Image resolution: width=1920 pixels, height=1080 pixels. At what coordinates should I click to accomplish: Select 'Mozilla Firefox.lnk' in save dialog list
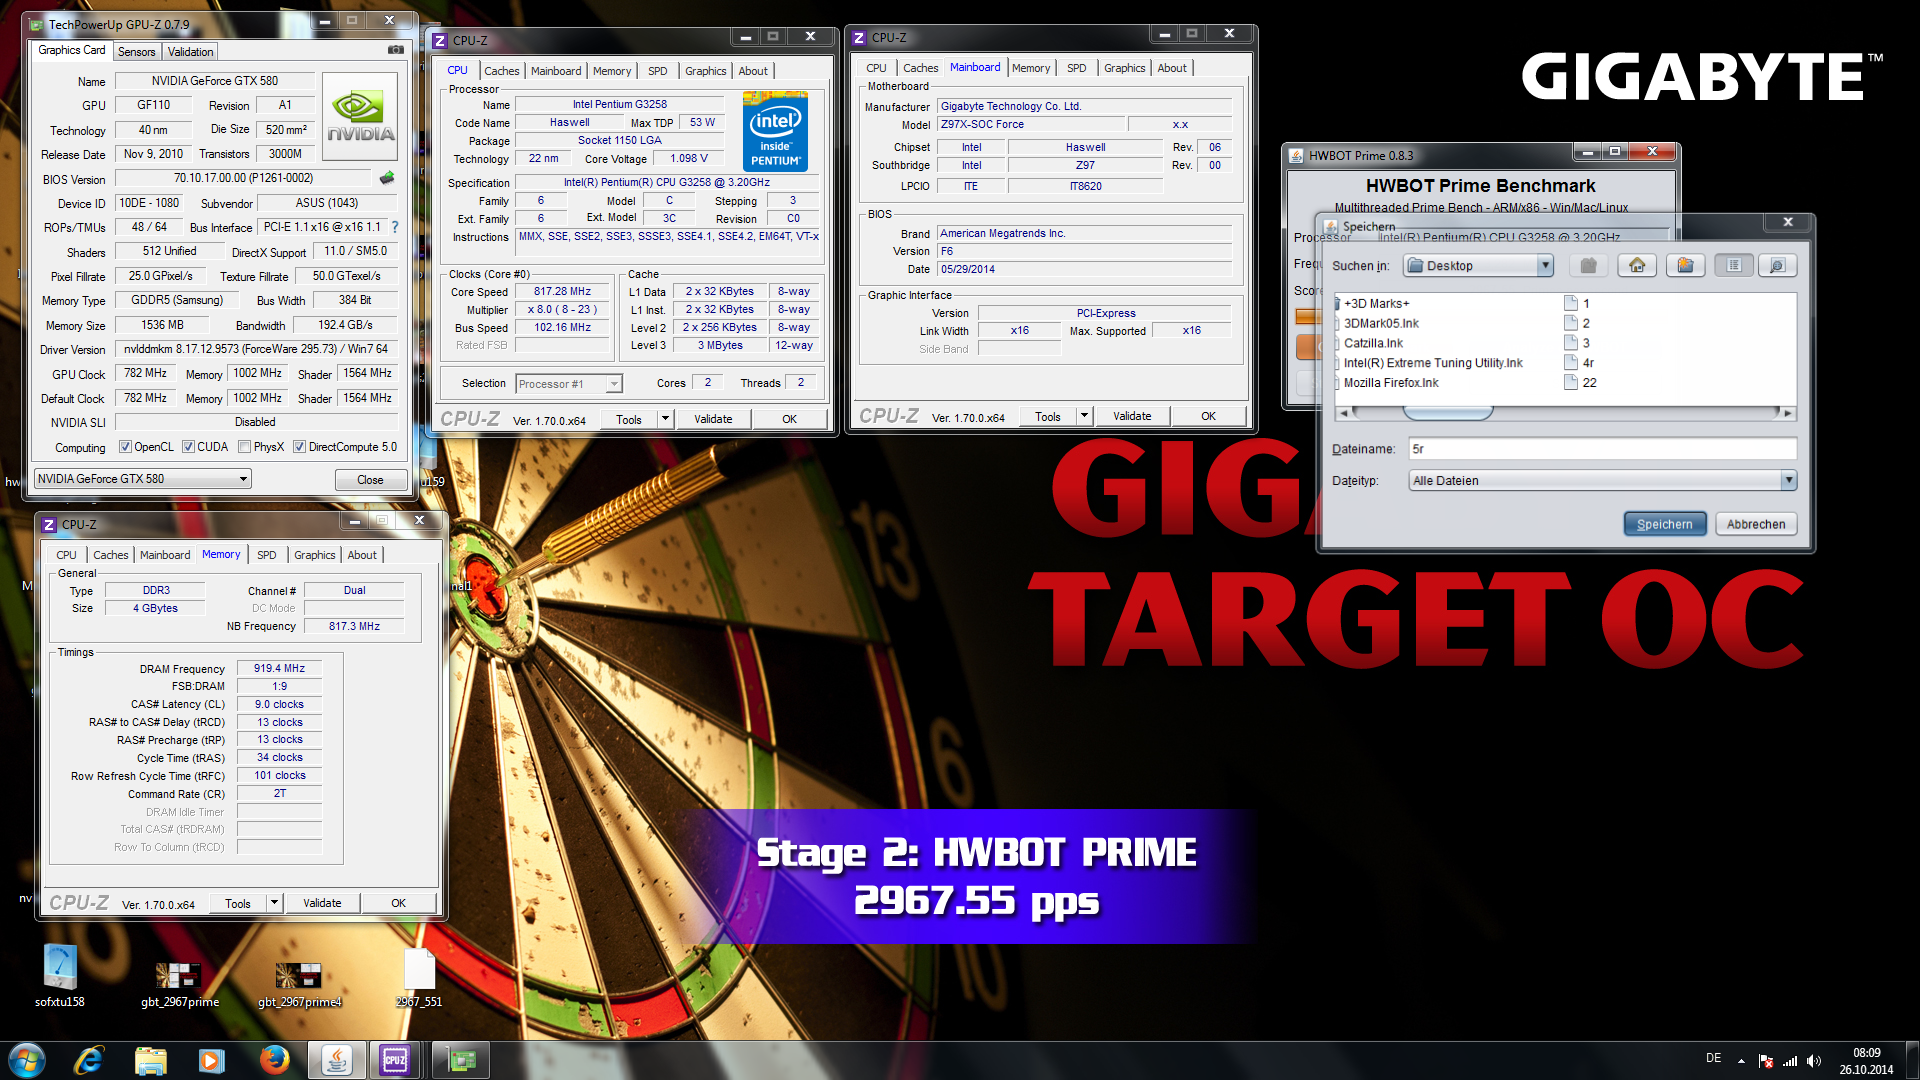click(1387, 383)
